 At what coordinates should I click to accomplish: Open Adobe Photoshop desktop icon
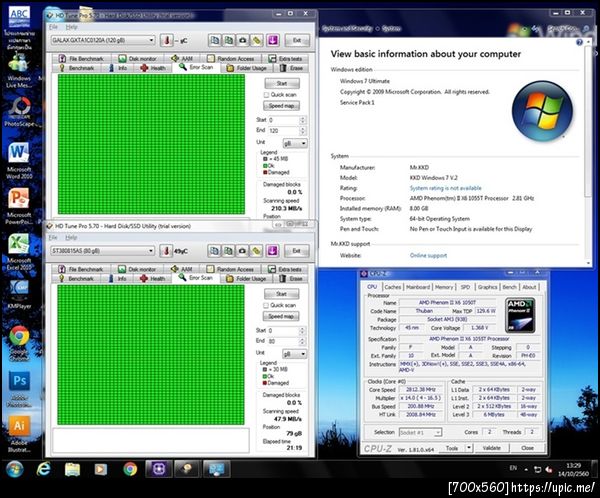[x=19, y=389]
